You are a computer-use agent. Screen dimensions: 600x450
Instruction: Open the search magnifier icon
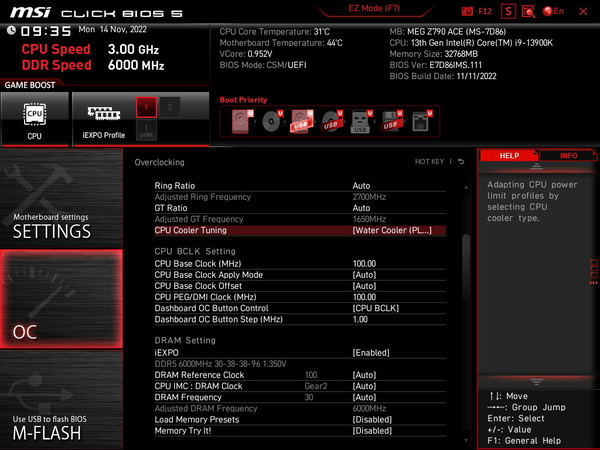(528, 11)
